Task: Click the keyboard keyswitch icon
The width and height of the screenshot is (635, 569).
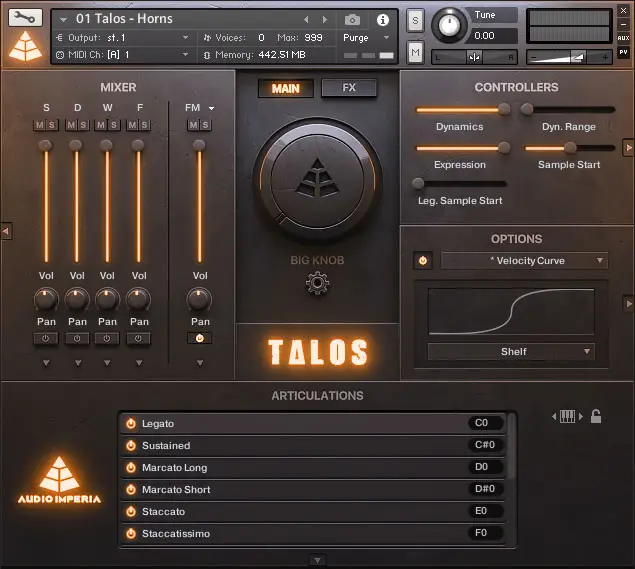Action: [567, 416]
